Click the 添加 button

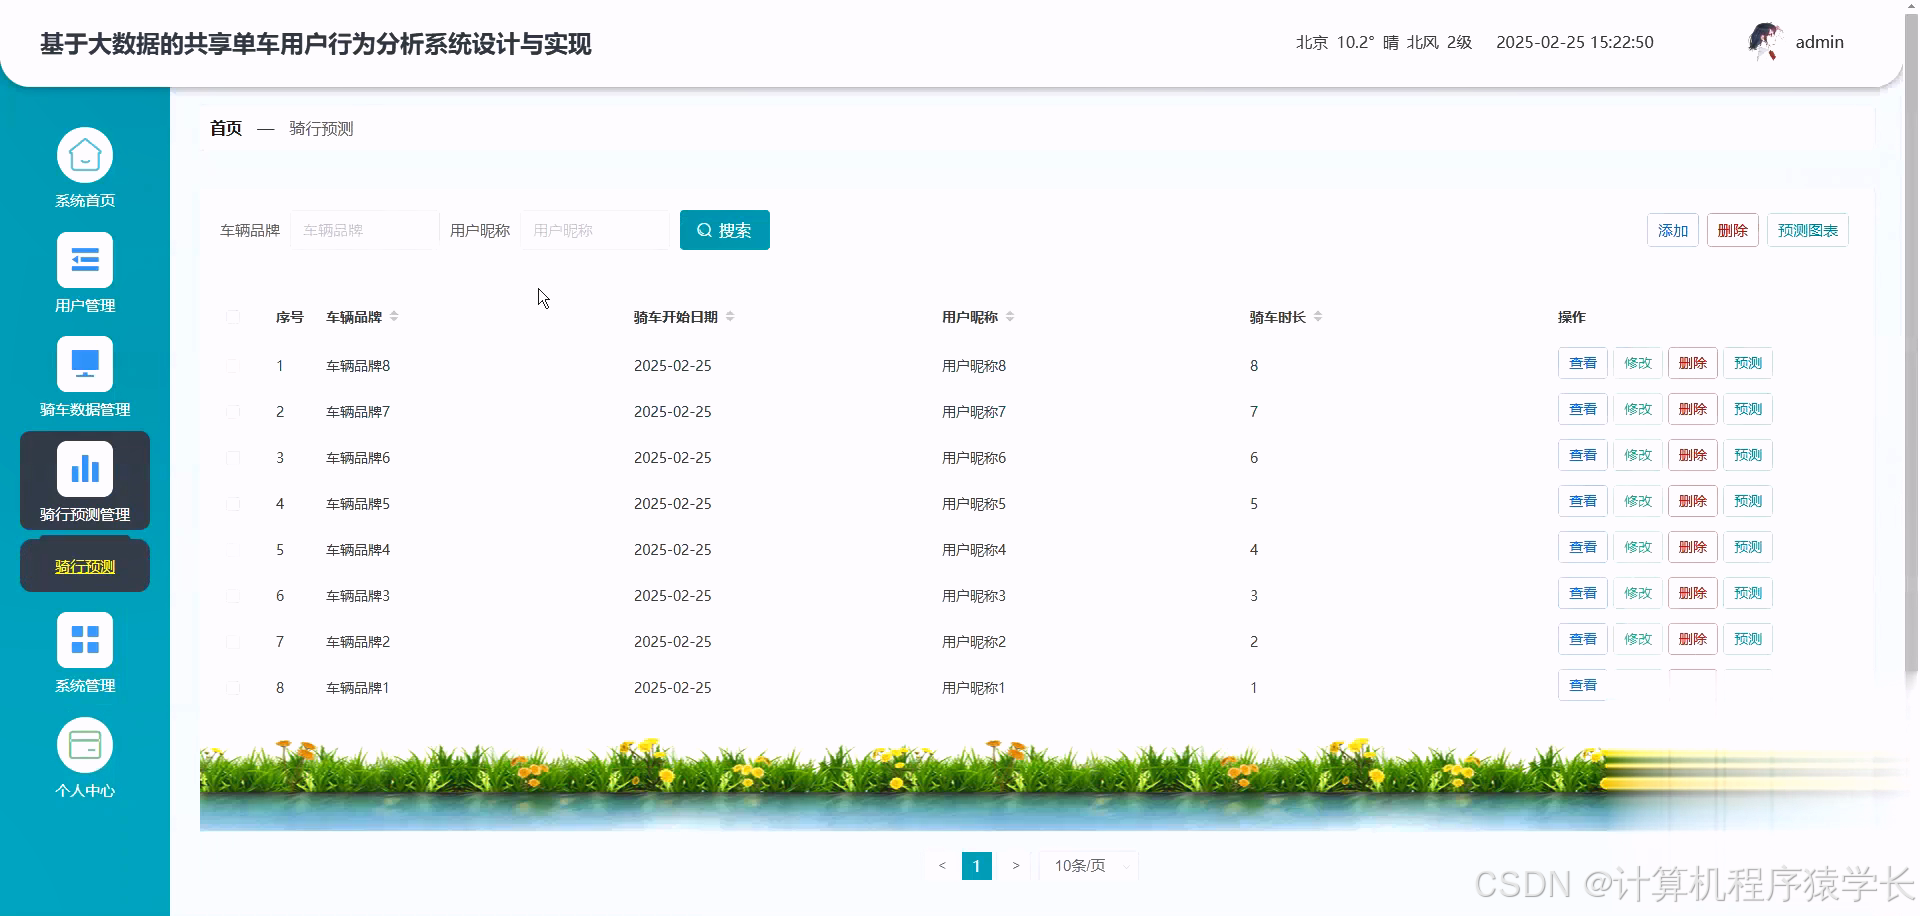coord(1673,230)
